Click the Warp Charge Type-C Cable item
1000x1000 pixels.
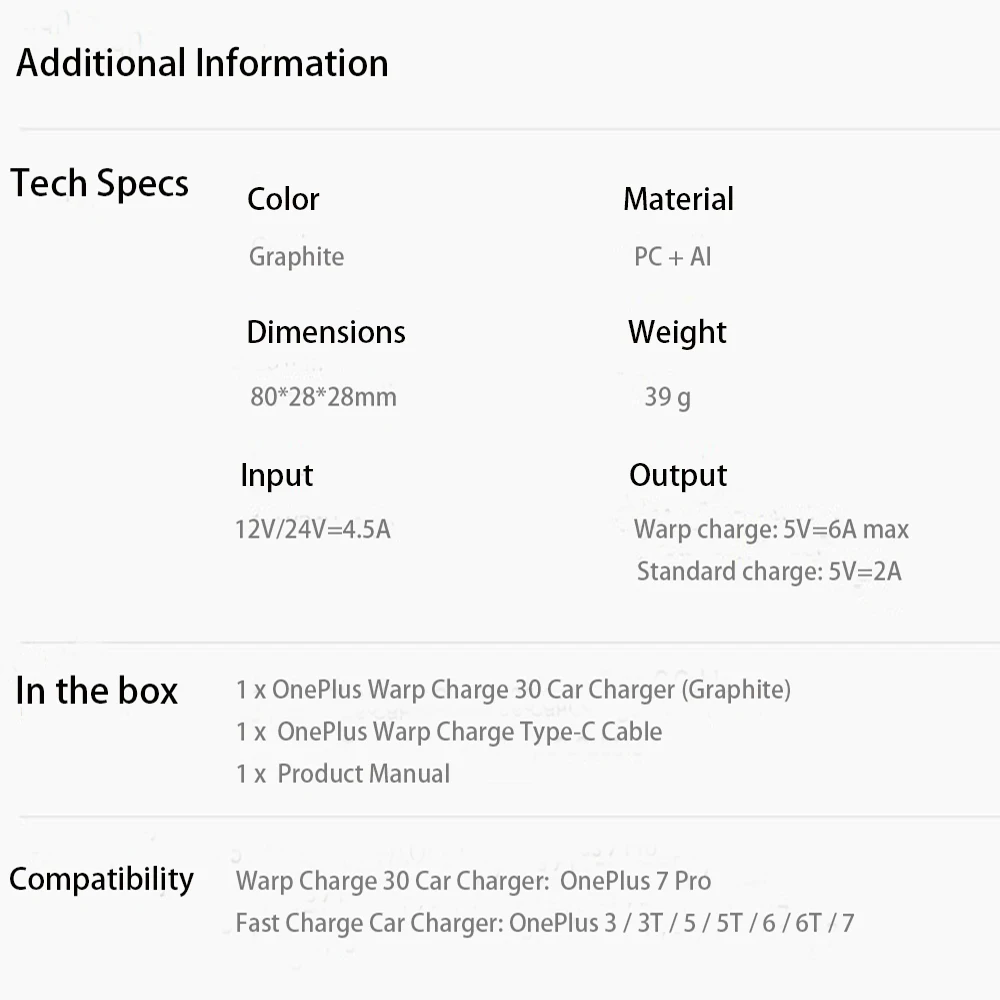click(x=449, y=731)
